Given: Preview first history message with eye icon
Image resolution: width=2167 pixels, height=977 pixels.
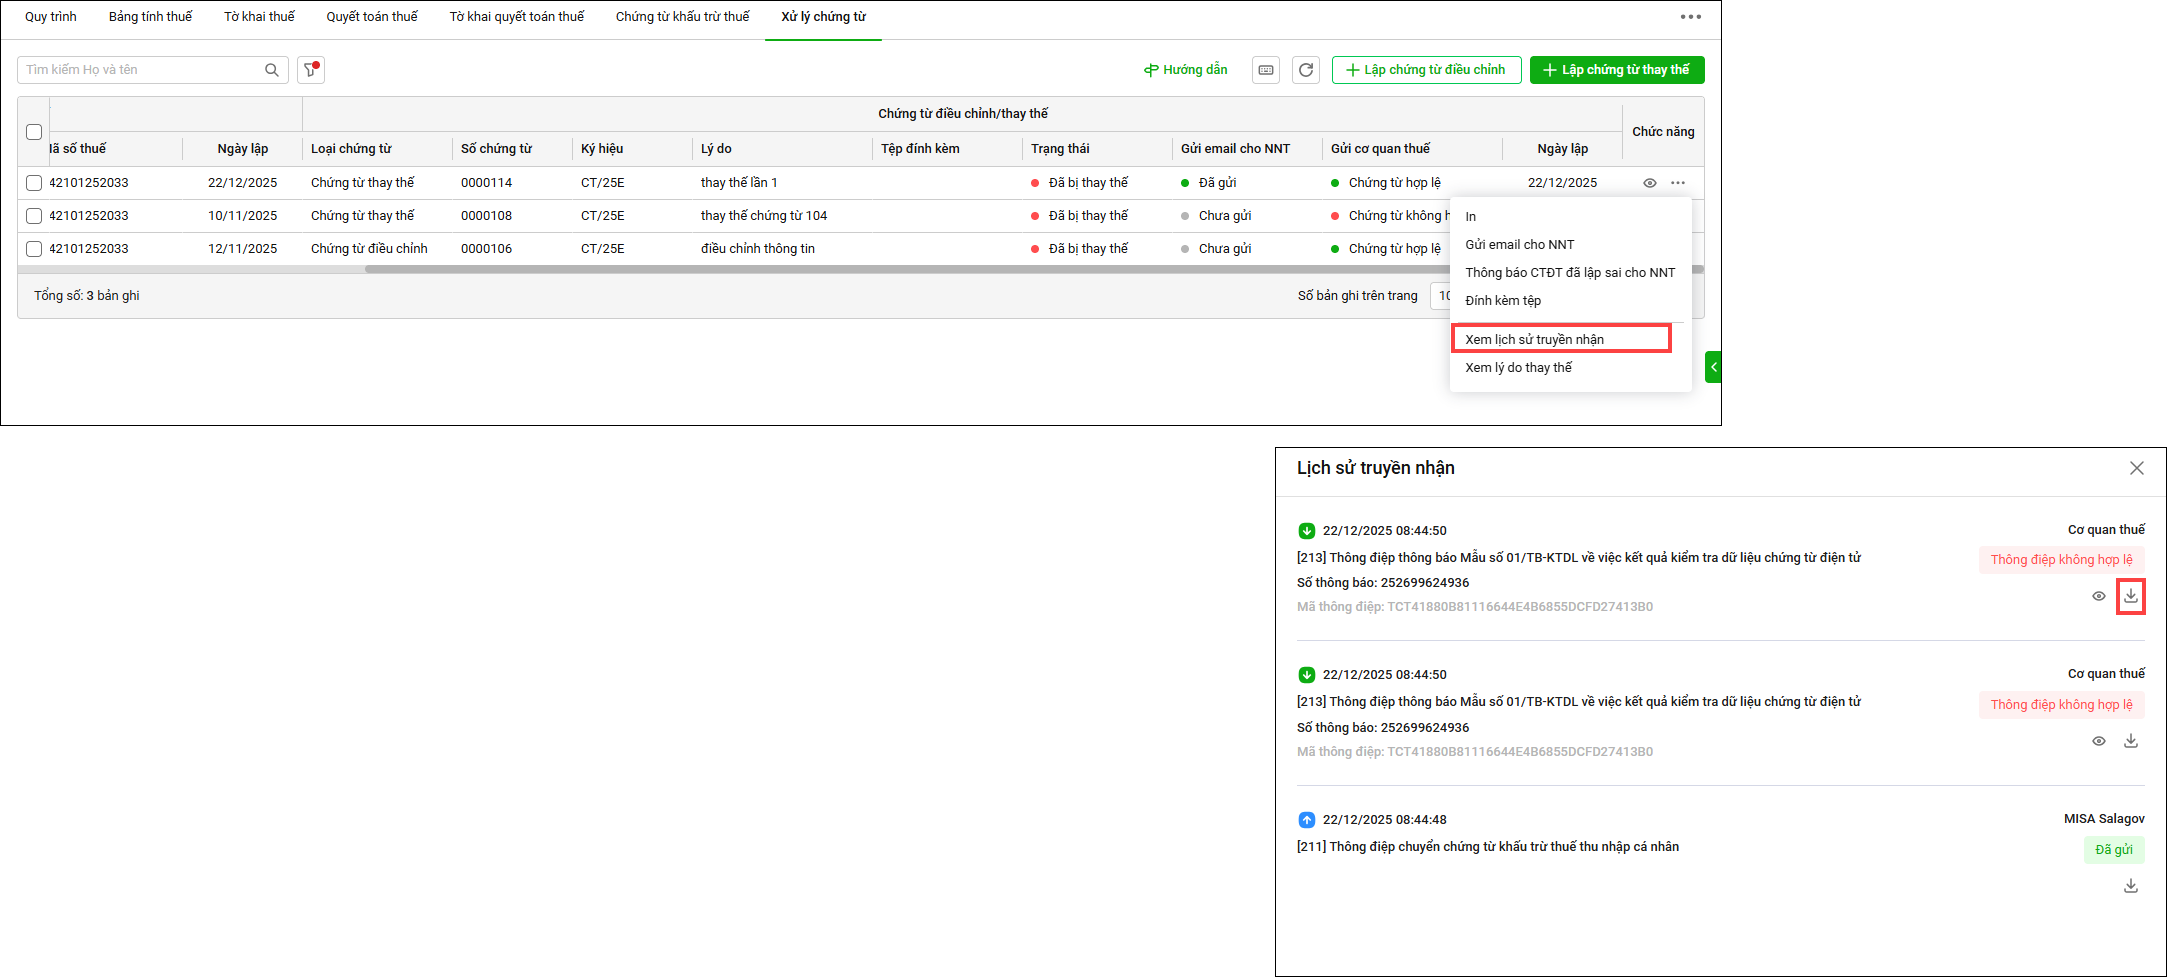Looking at the screenshot, I should pos(2098,596).
